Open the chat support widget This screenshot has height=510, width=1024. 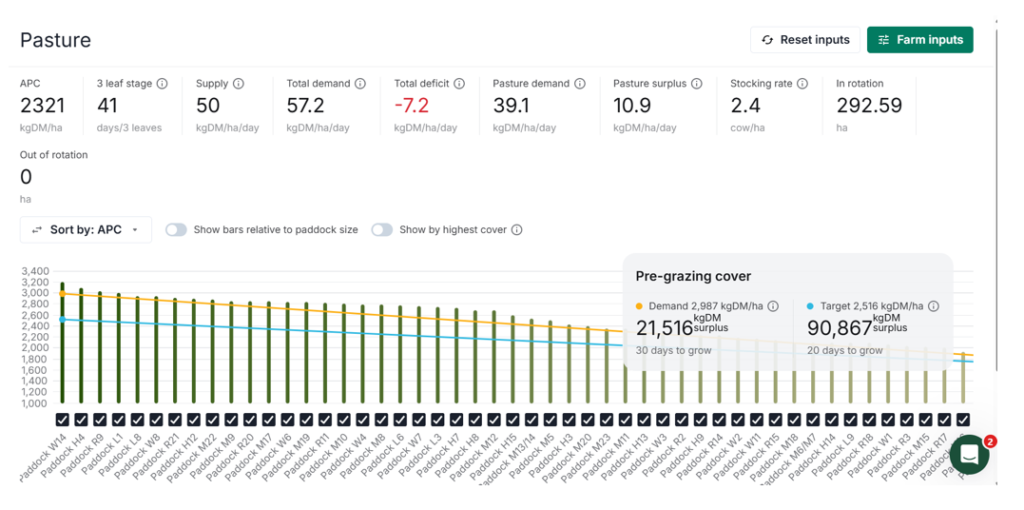pyautogui.click(x=968, y=454)
